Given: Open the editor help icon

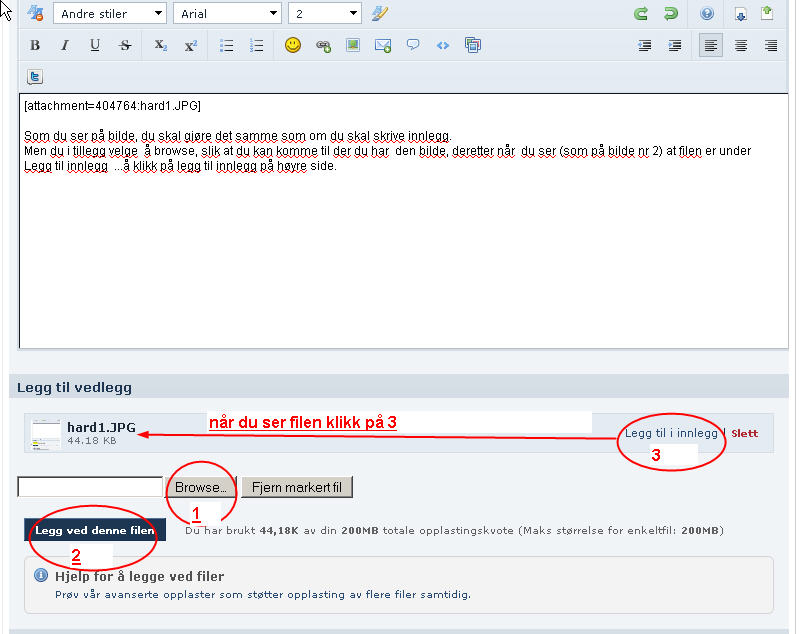Looking at the screenshot, I should [707, 13].
